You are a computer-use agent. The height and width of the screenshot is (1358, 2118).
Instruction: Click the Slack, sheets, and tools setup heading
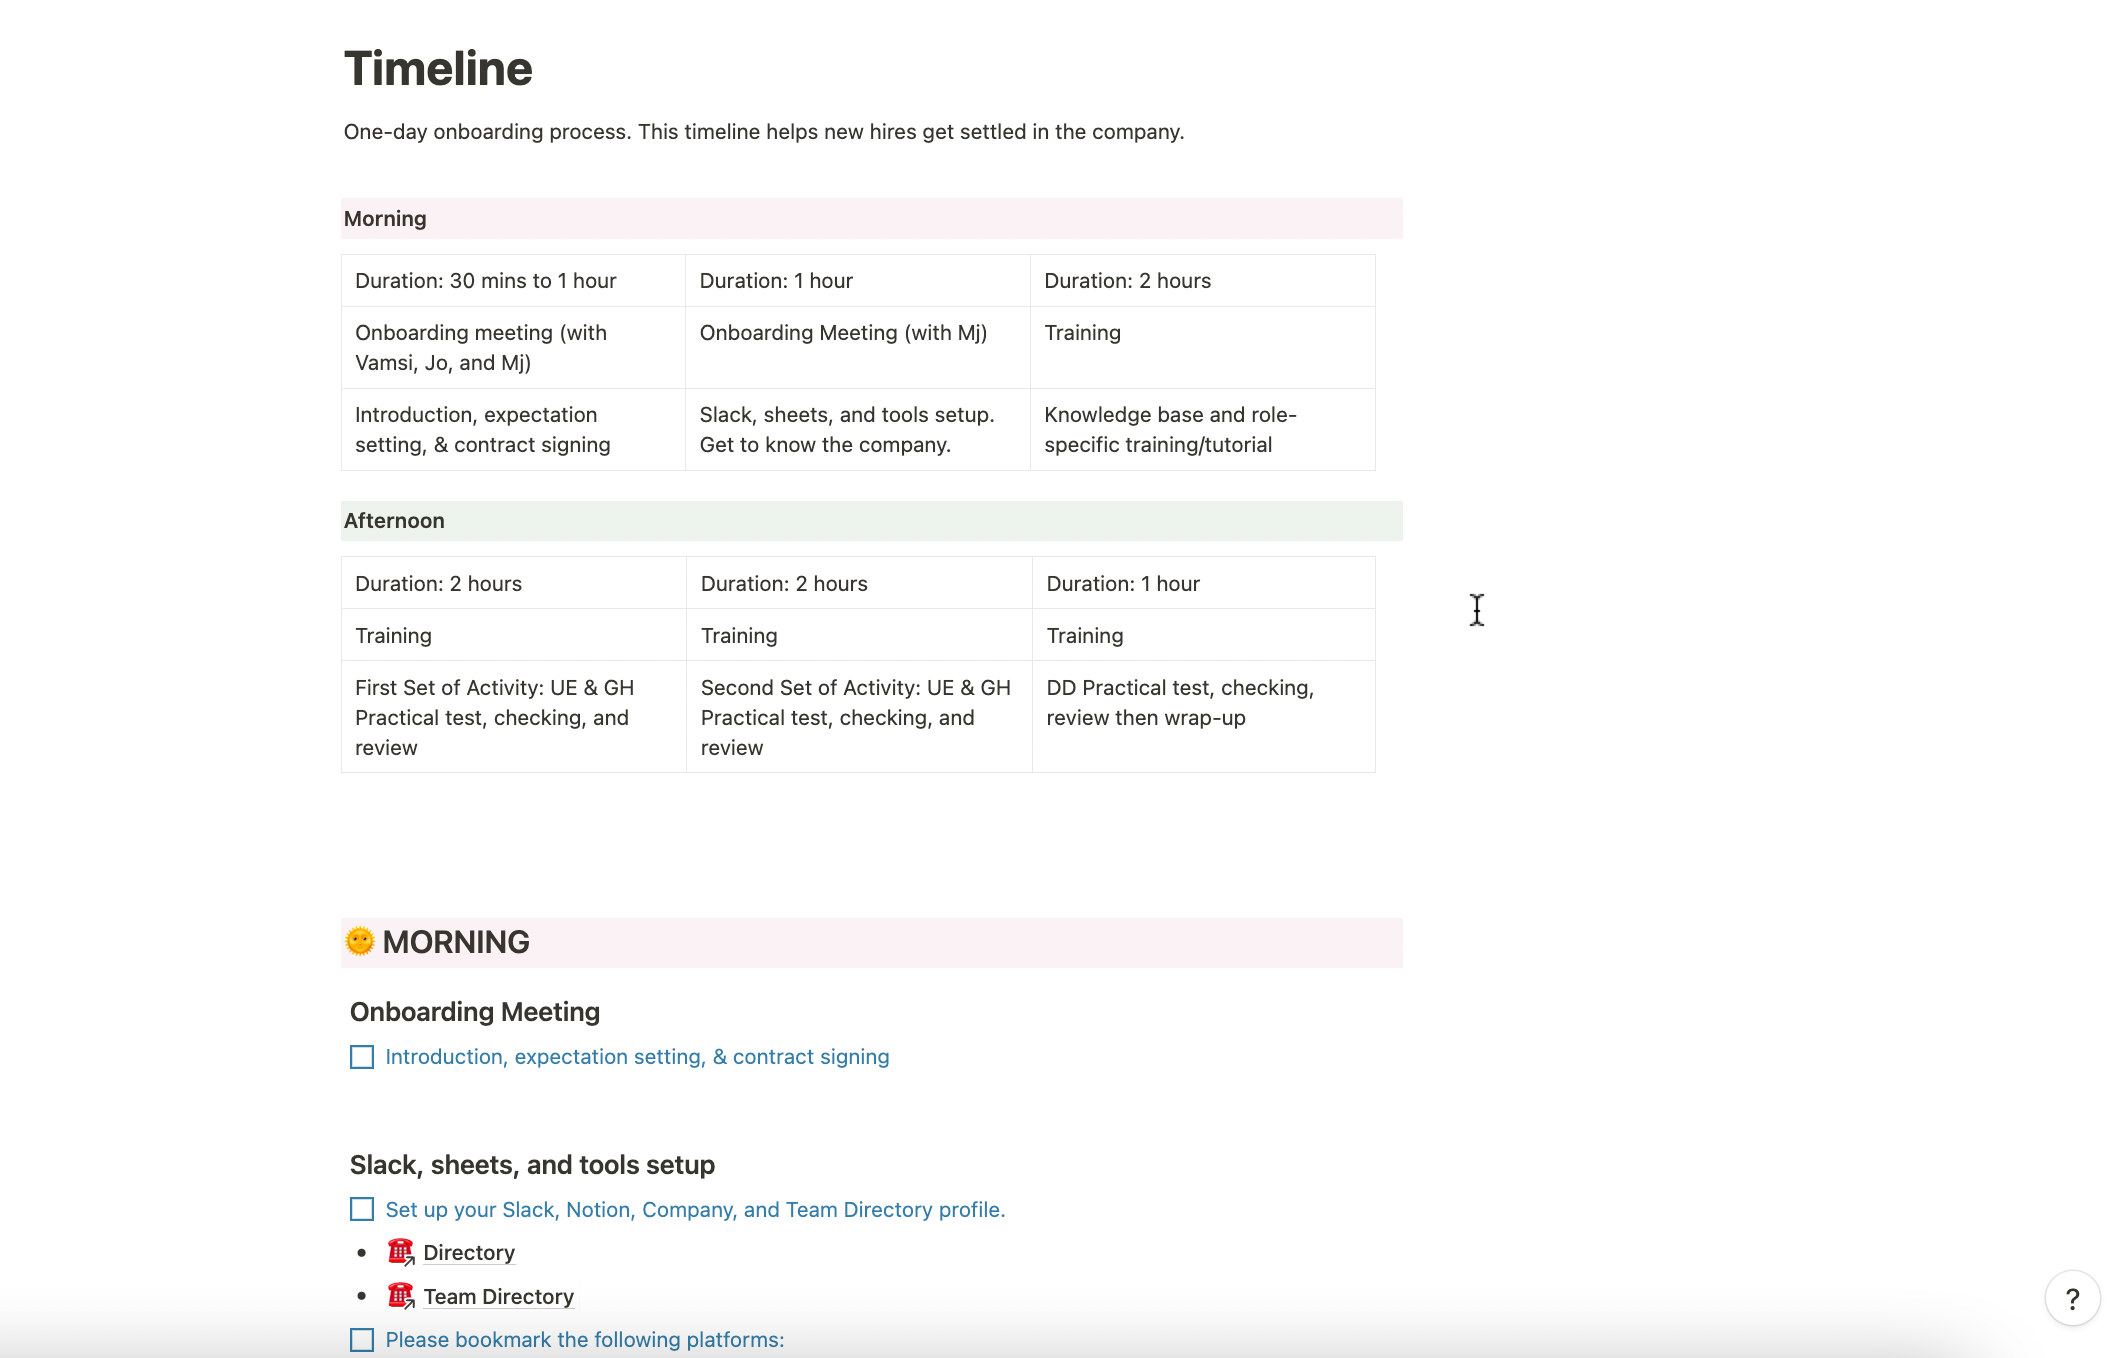point(532,1165)
